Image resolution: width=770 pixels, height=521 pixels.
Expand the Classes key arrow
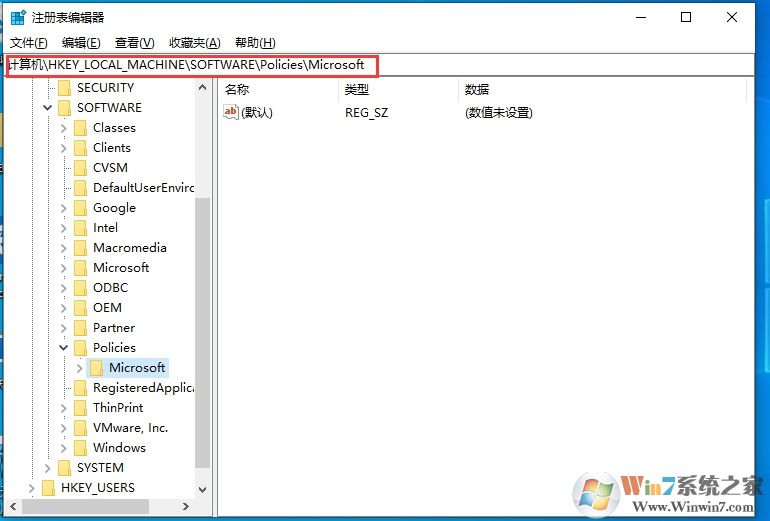click(63, 128)
